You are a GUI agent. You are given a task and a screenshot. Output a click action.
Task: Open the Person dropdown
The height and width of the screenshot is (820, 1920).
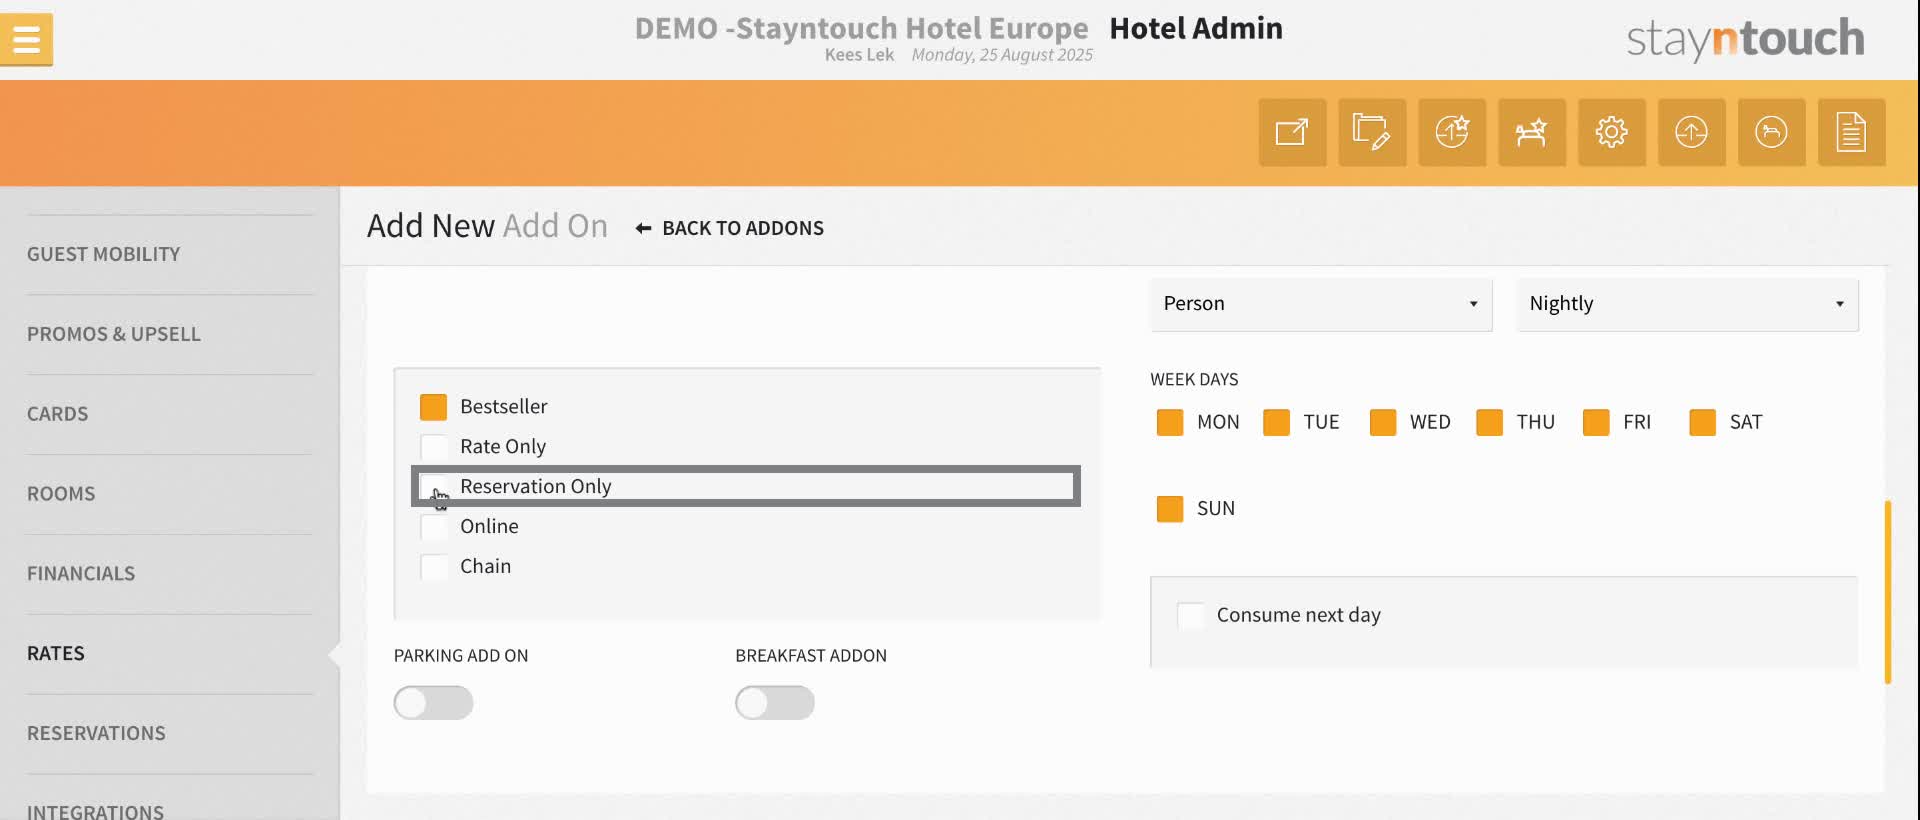click(1321, 304)
